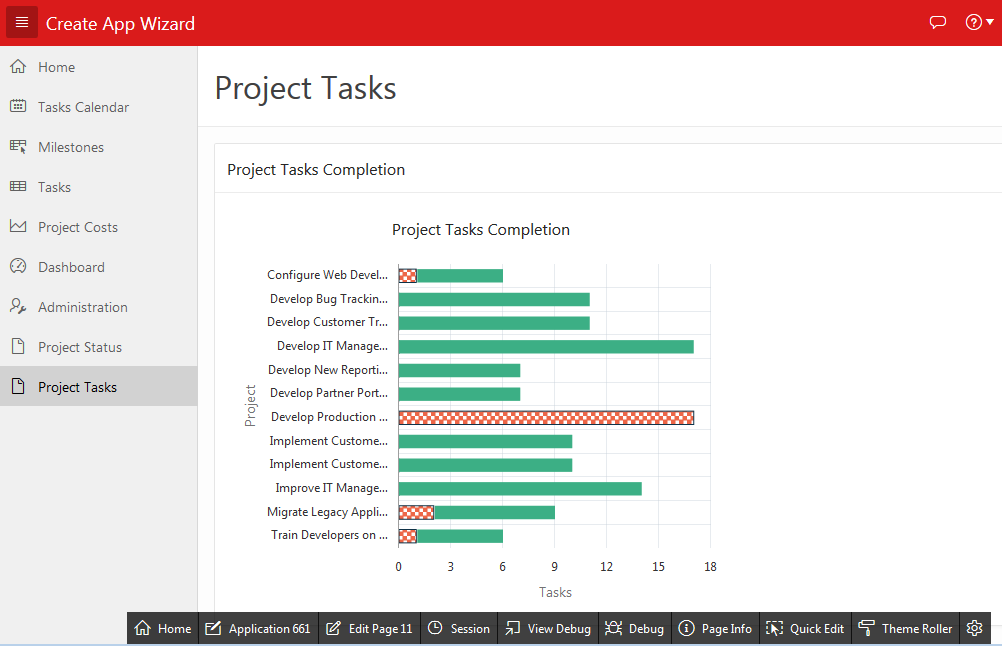The image size is (1002, 646).
Task: Open Application 661 in developer toolbar
Action: tap(258, 628)
